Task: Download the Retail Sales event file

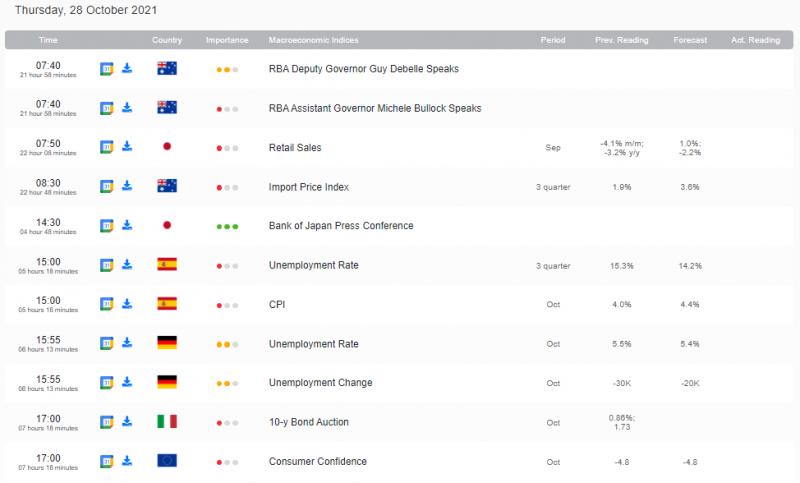Action: tap(127, 147)
